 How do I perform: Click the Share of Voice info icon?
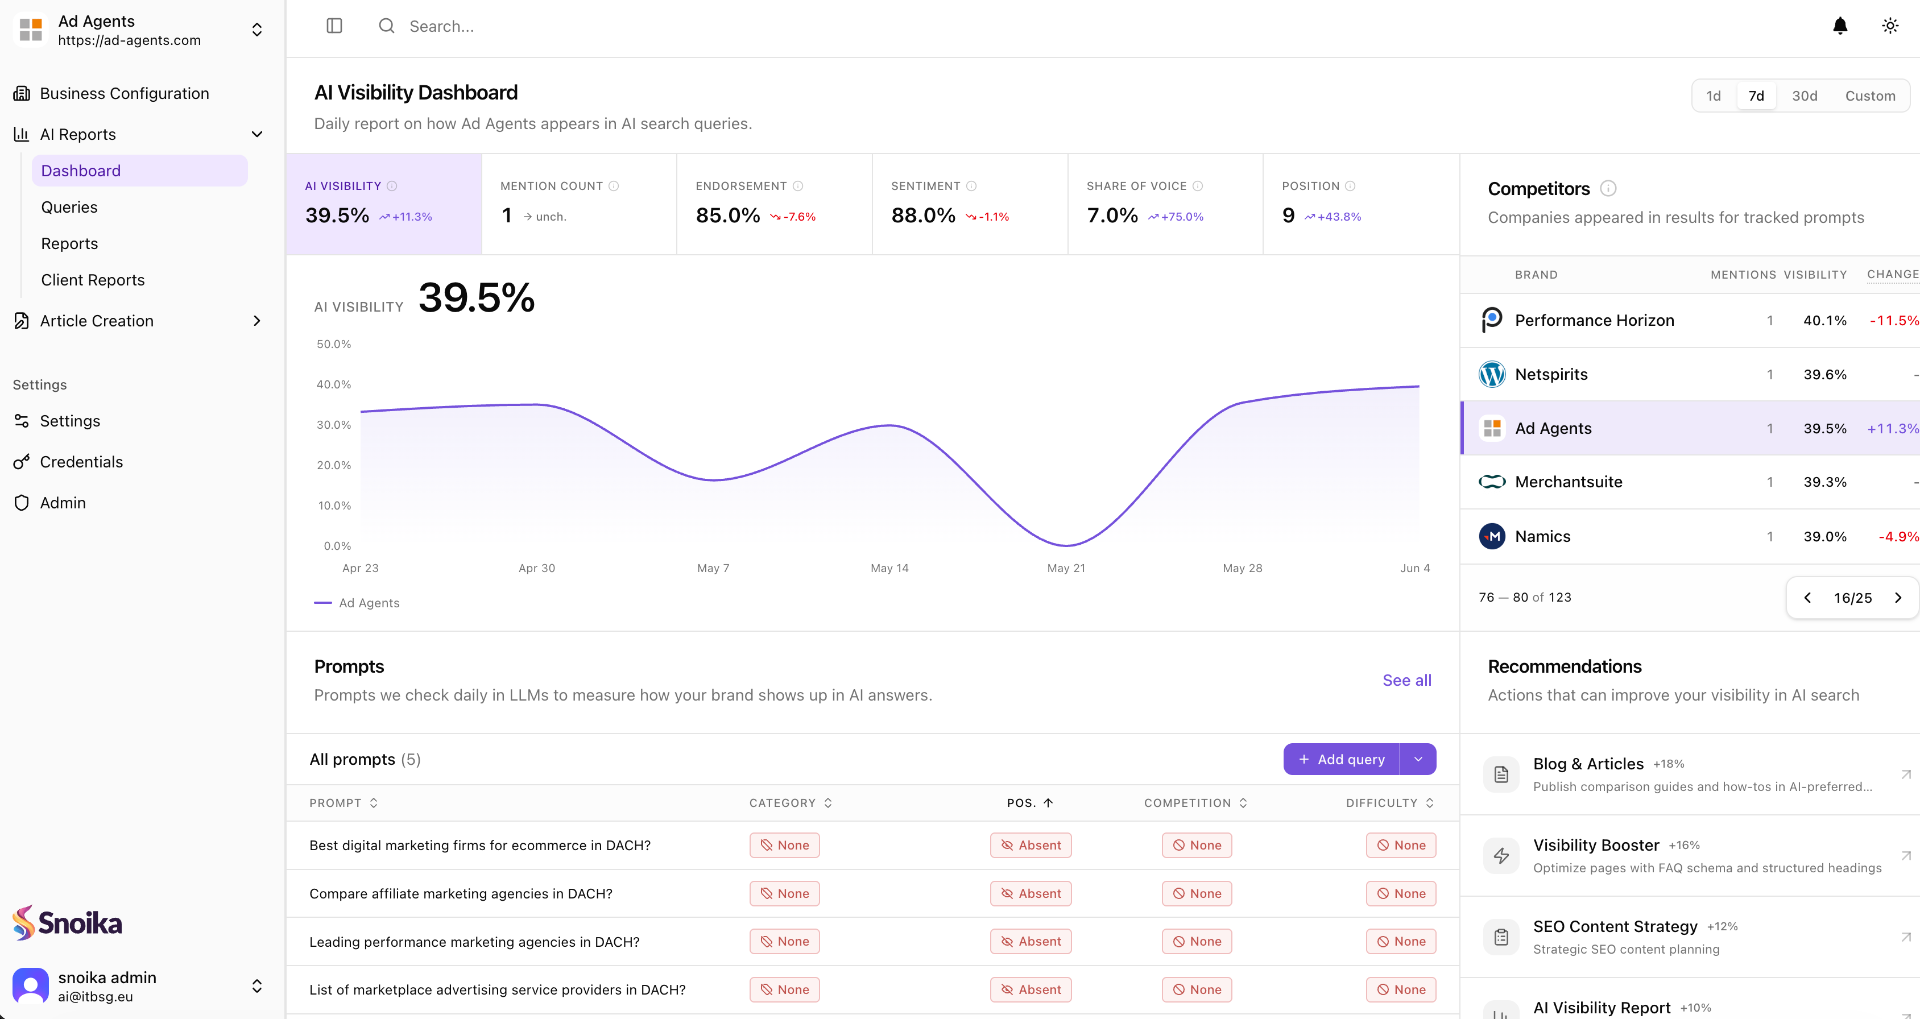[1198, 186]
